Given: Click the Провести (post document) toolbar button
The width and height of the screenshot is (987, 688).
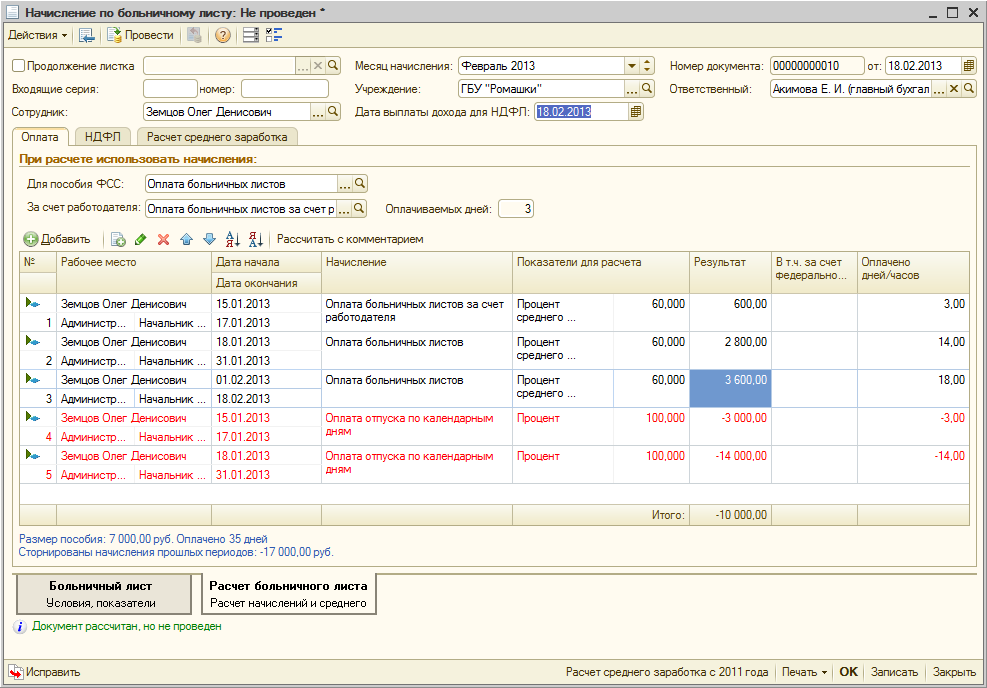Looking at the screenshot, I should (140, 35).
